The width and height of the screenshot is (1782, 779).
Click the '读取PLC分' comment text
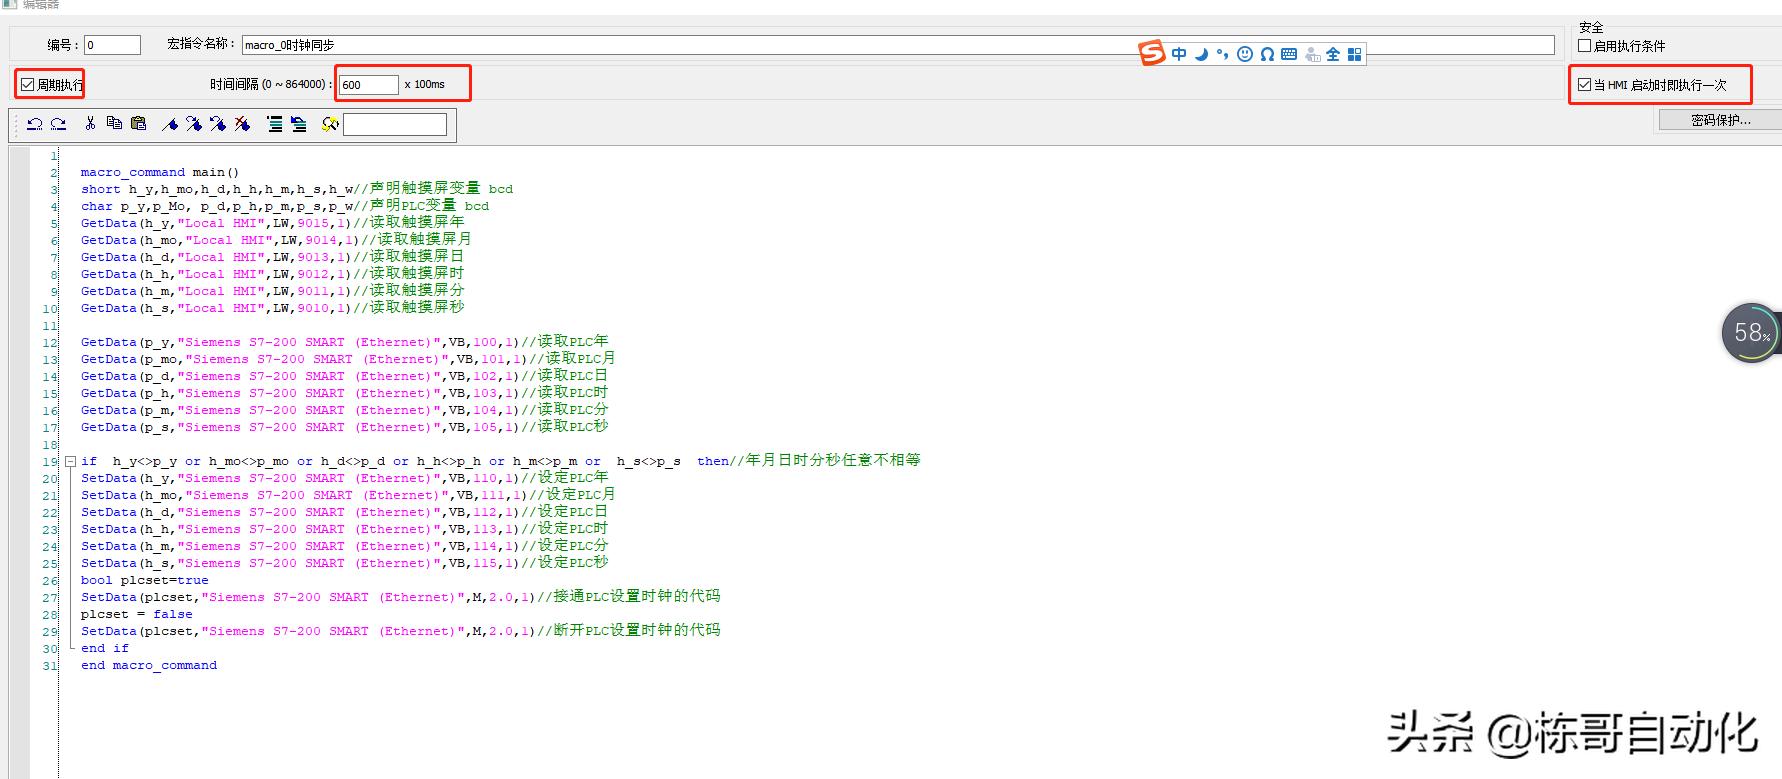click(x=572, y=409)
